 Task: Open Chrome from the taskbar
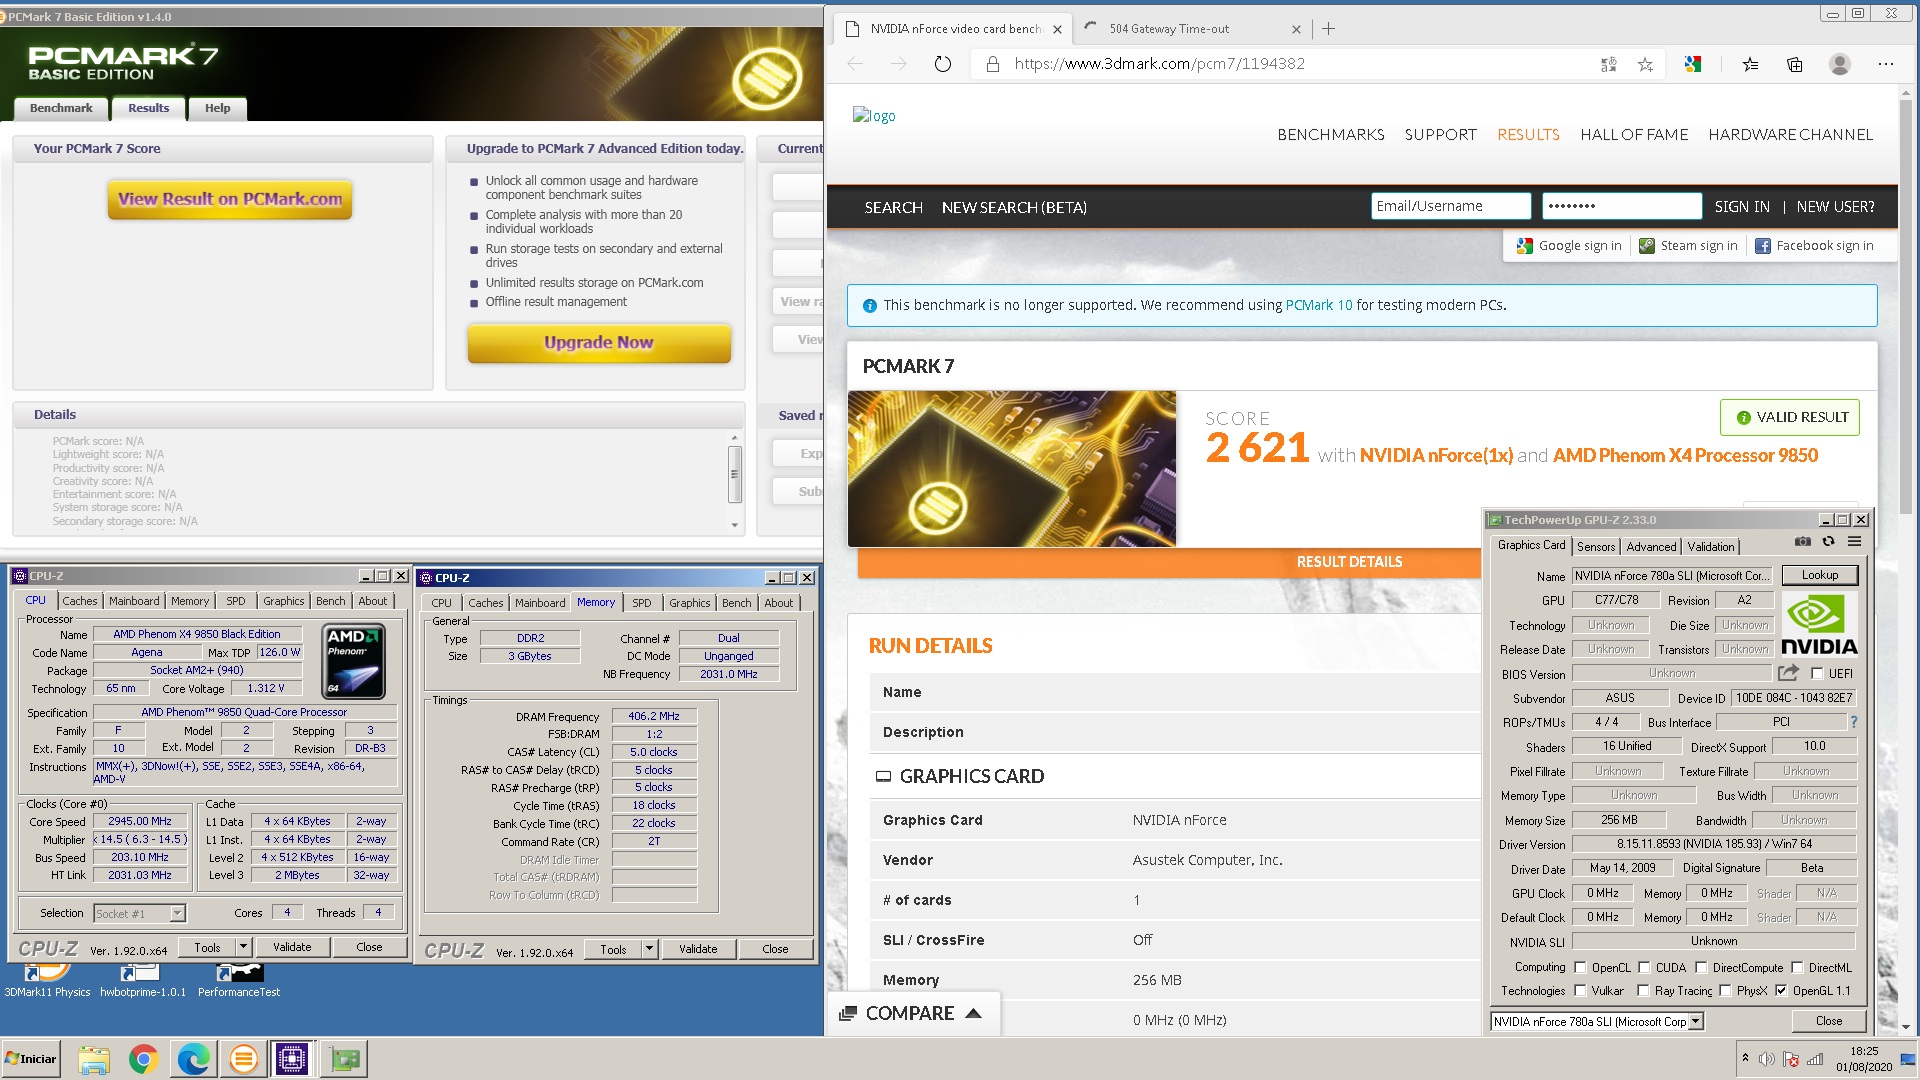click(x=144, y=1059)
